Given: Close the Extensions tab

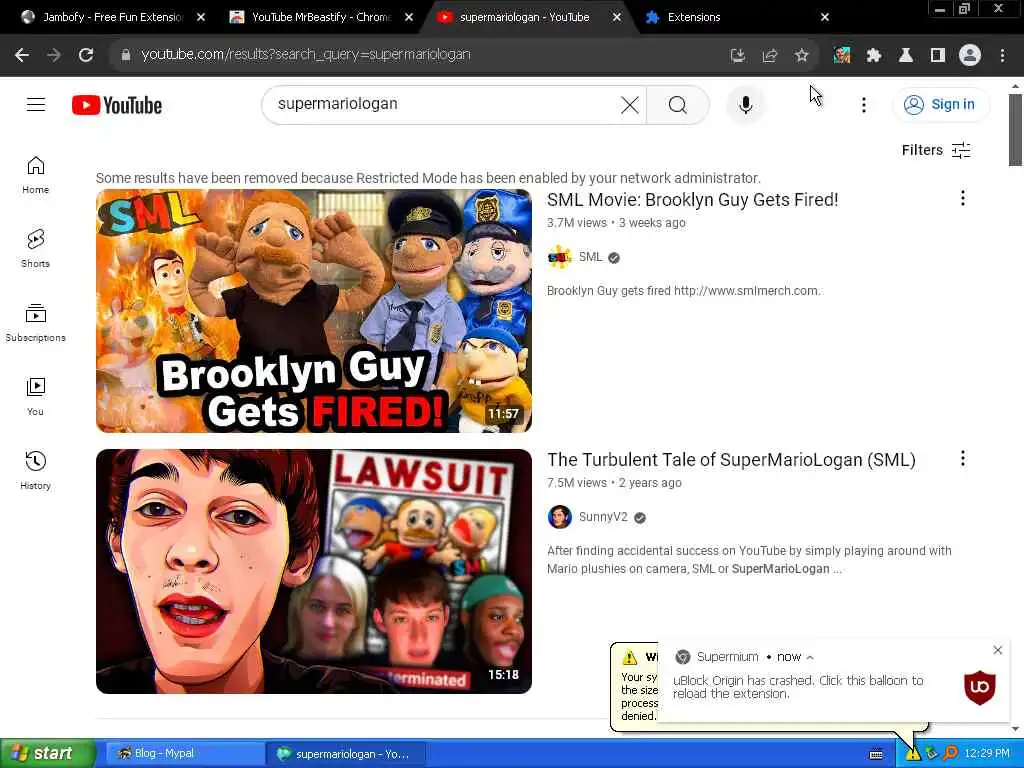Looking at the screenshot, I should tap(825, 18).
